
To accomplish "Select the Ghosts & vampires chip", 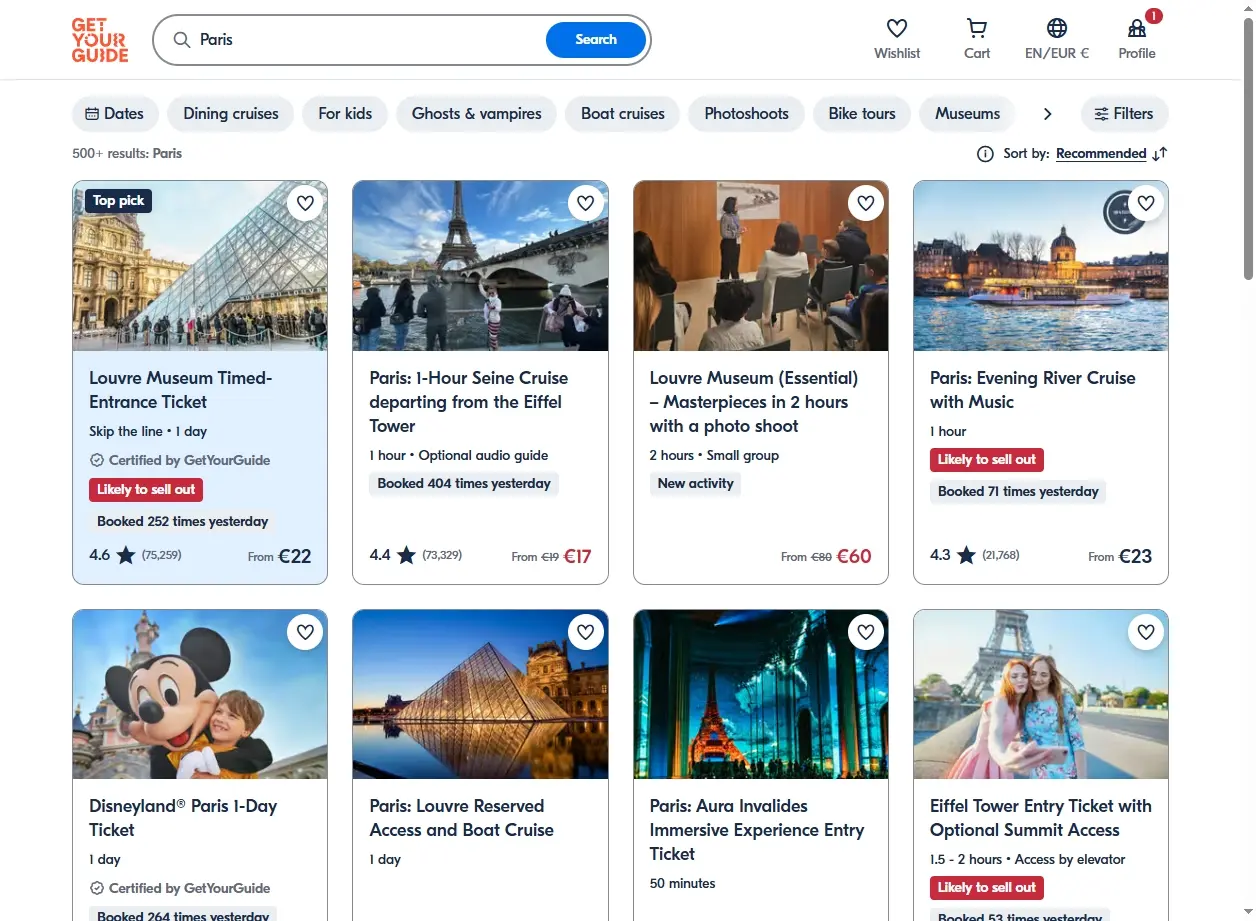I will click(477, 114).
